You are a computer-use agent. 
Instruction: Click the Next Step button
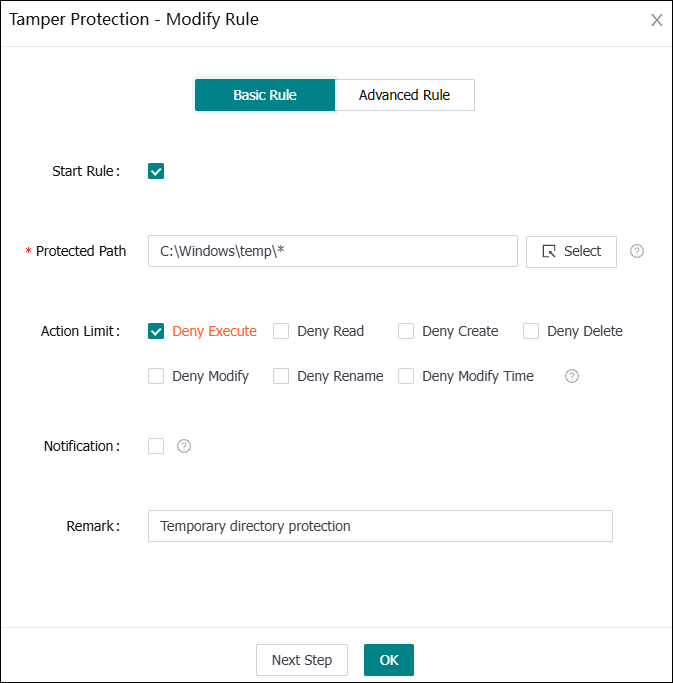pyautogui.click(x=301, y=660)
